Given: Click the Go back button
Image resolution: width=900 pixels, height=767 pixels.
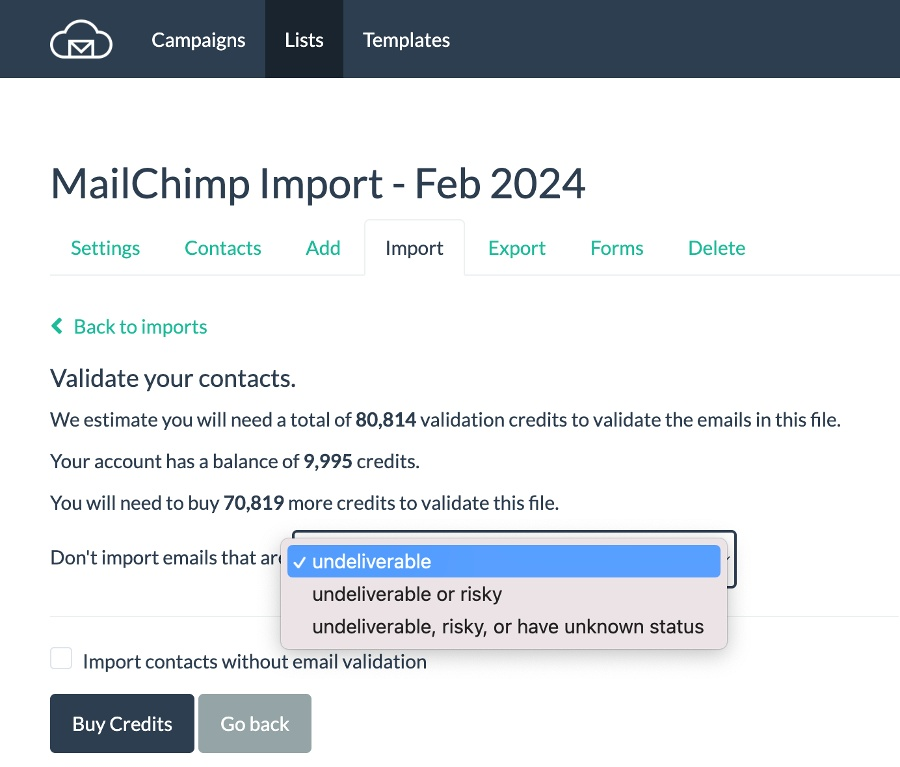Looking at the screenshot, I should pyautogui.click(x=255, y=723).
